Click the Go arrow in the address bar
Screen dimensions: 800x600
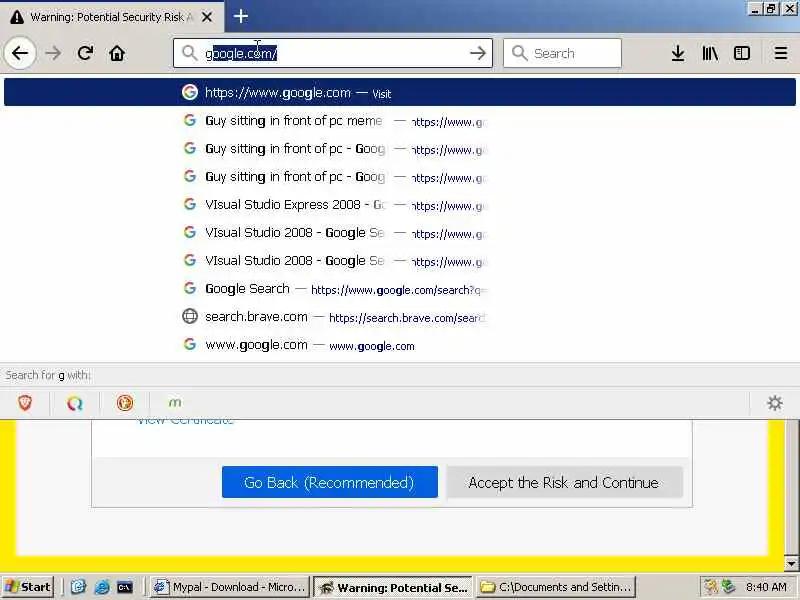pos(478,53)
